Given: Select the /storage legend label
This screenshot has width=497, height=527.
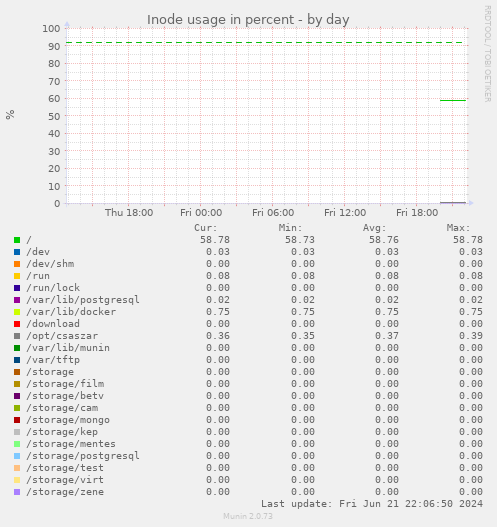Looking at the screenshot, I should [x=50, y=372].
